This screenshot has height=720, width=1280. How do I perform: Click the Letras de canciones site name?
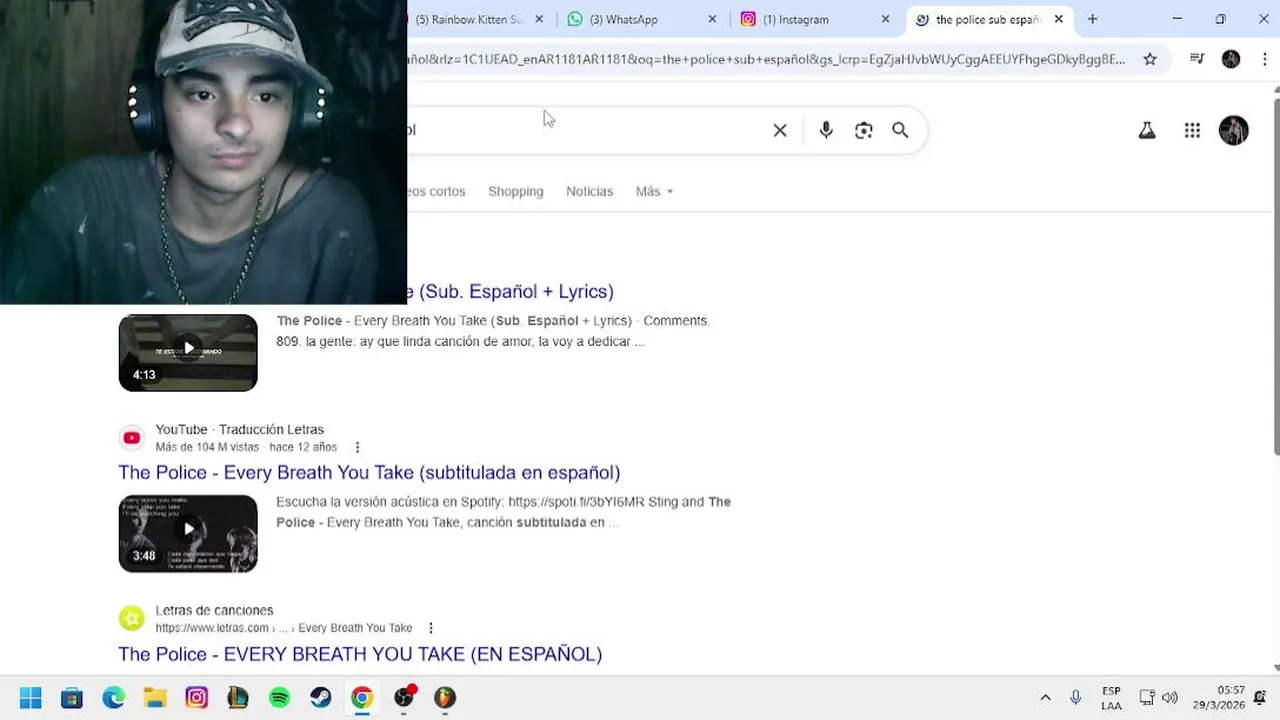pos(214,610)
